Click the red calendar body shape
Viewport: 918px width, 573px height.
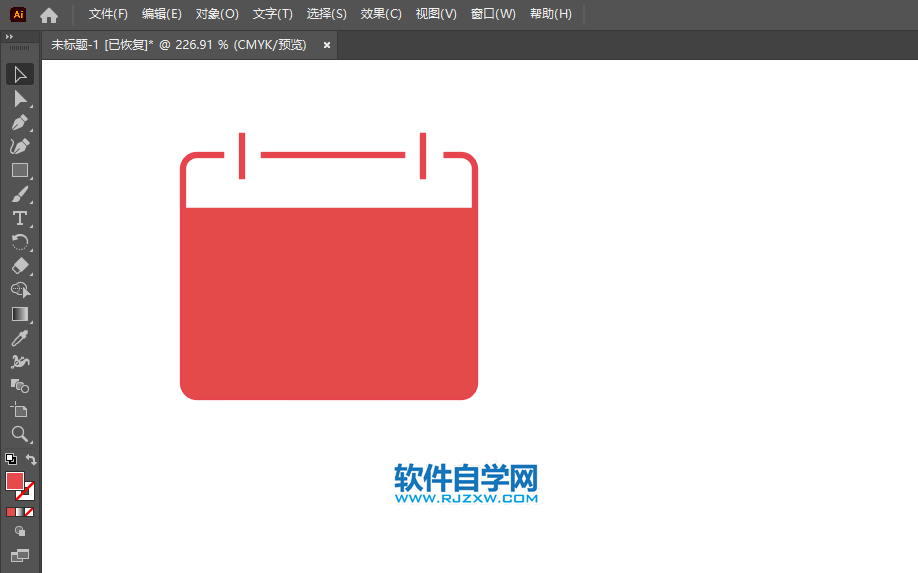(x=329, y=304)
